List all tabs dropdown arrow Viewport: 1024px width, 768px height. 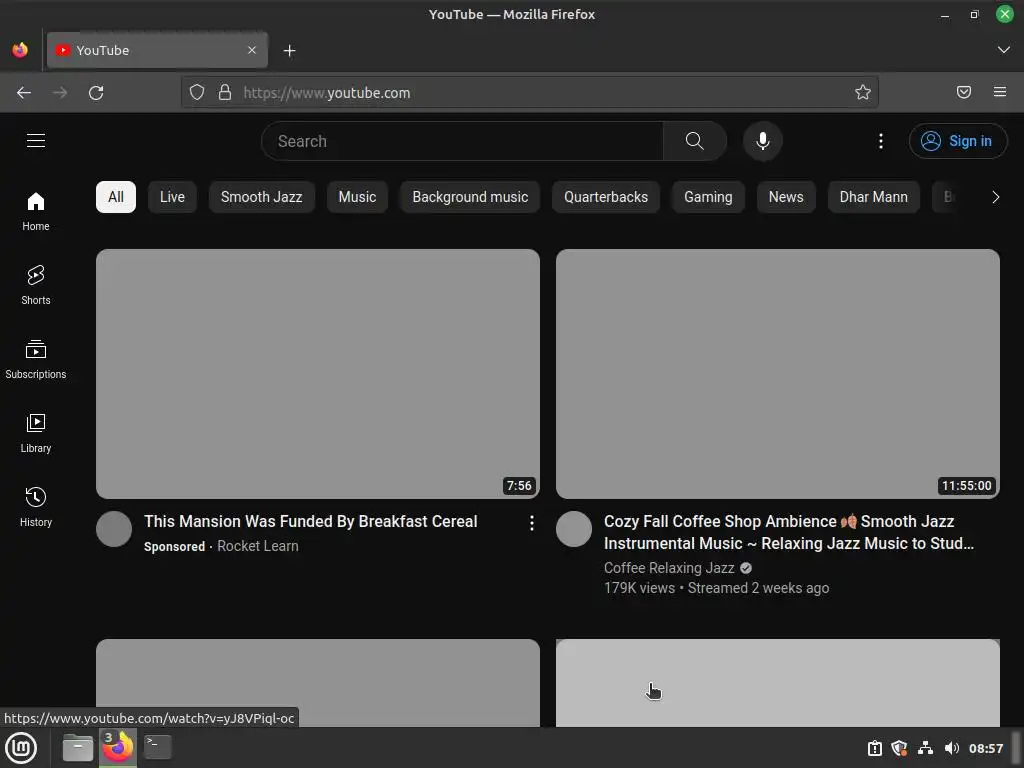click(x=1003, y=50)
